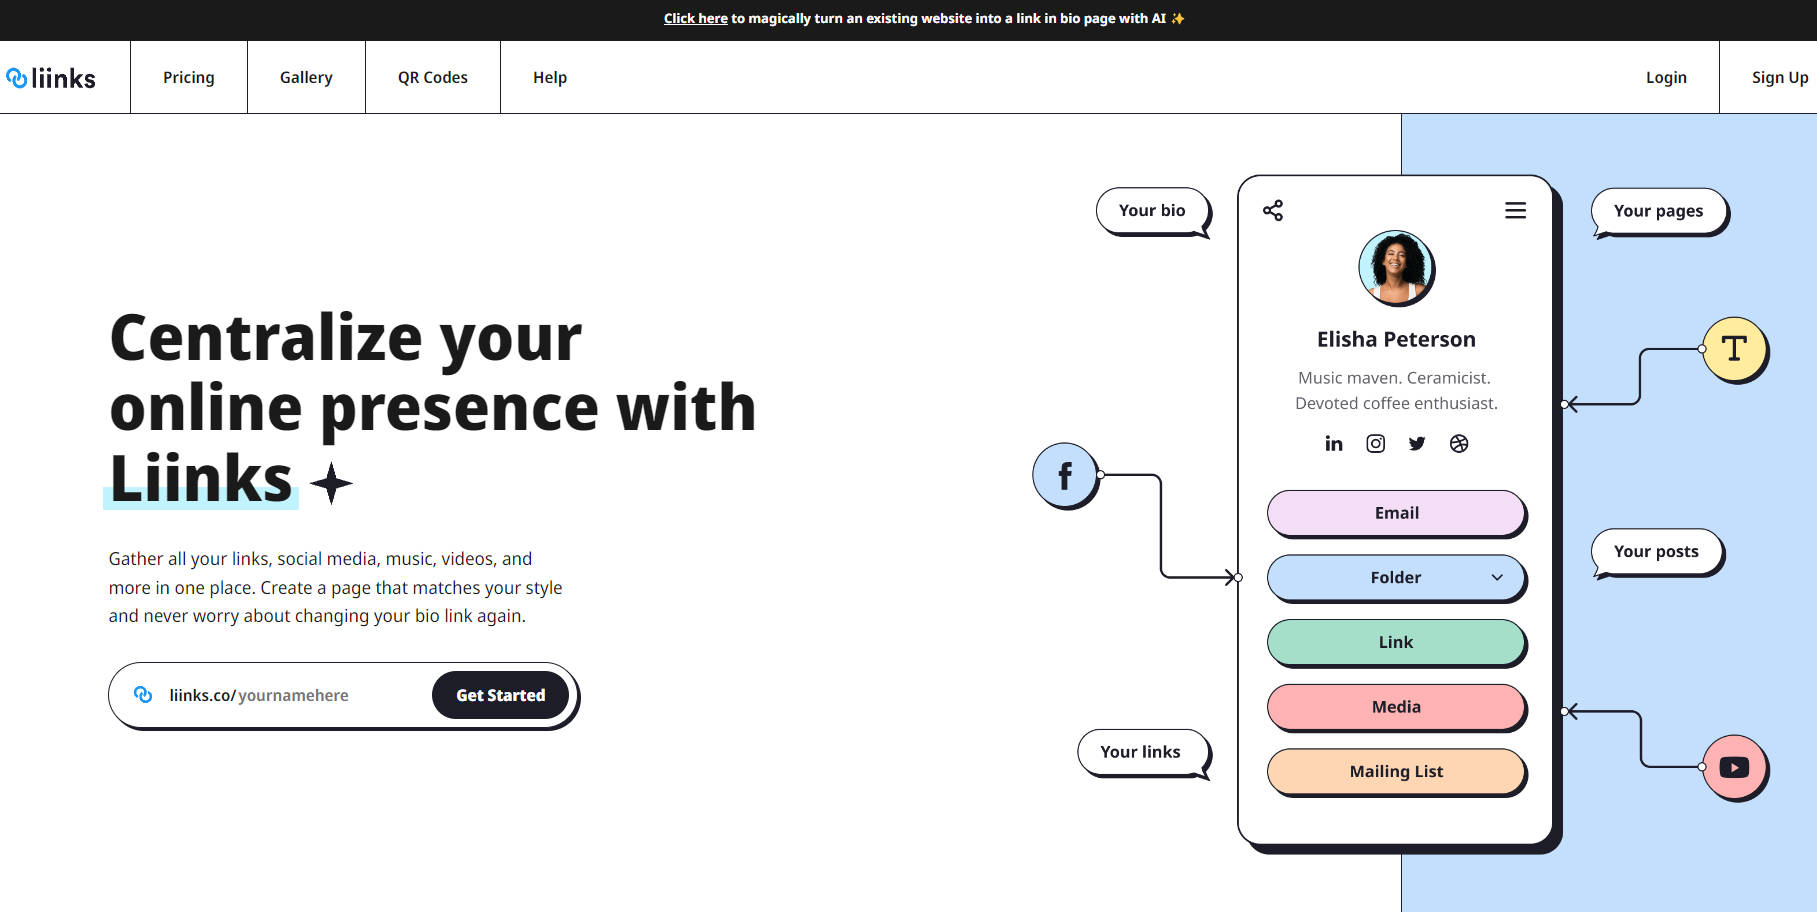Click the orange Mailing List button
This screenshot has height=912, width=1817.
click(x=1396, y=771)
